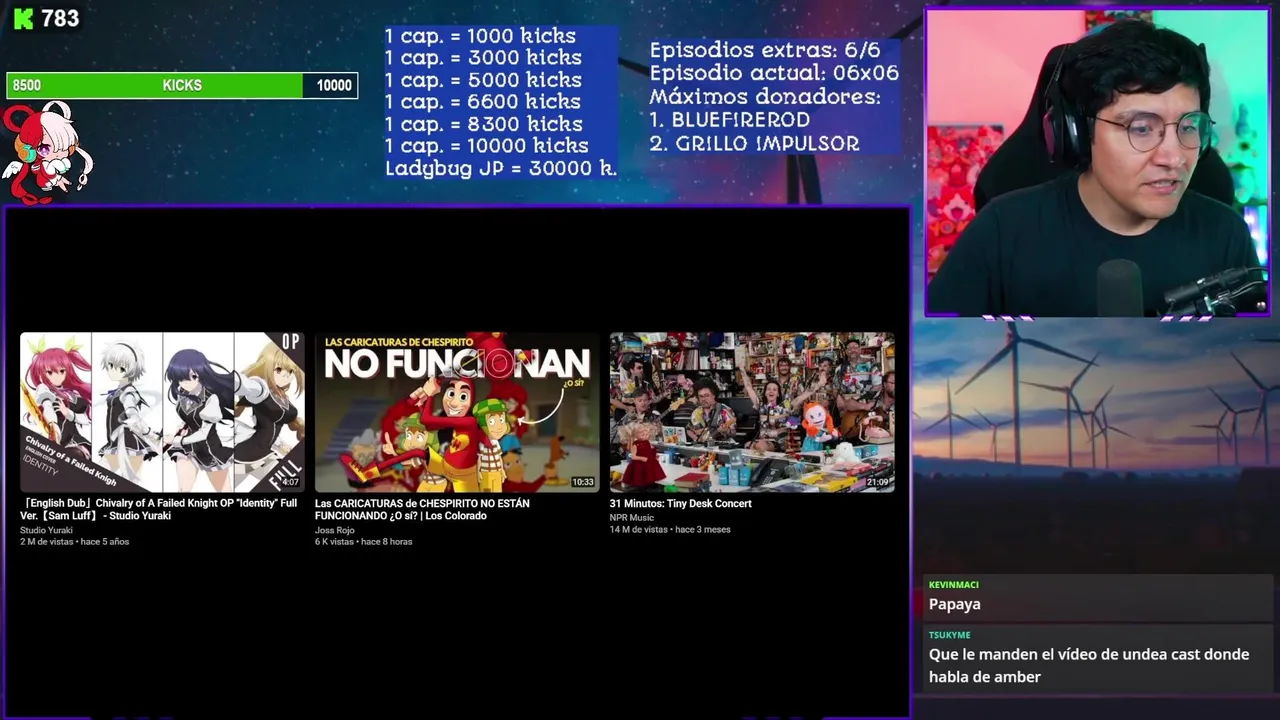
Task: Click '14 M de vistas • hace 3 meses'
Action: click(x=670, y=530)
